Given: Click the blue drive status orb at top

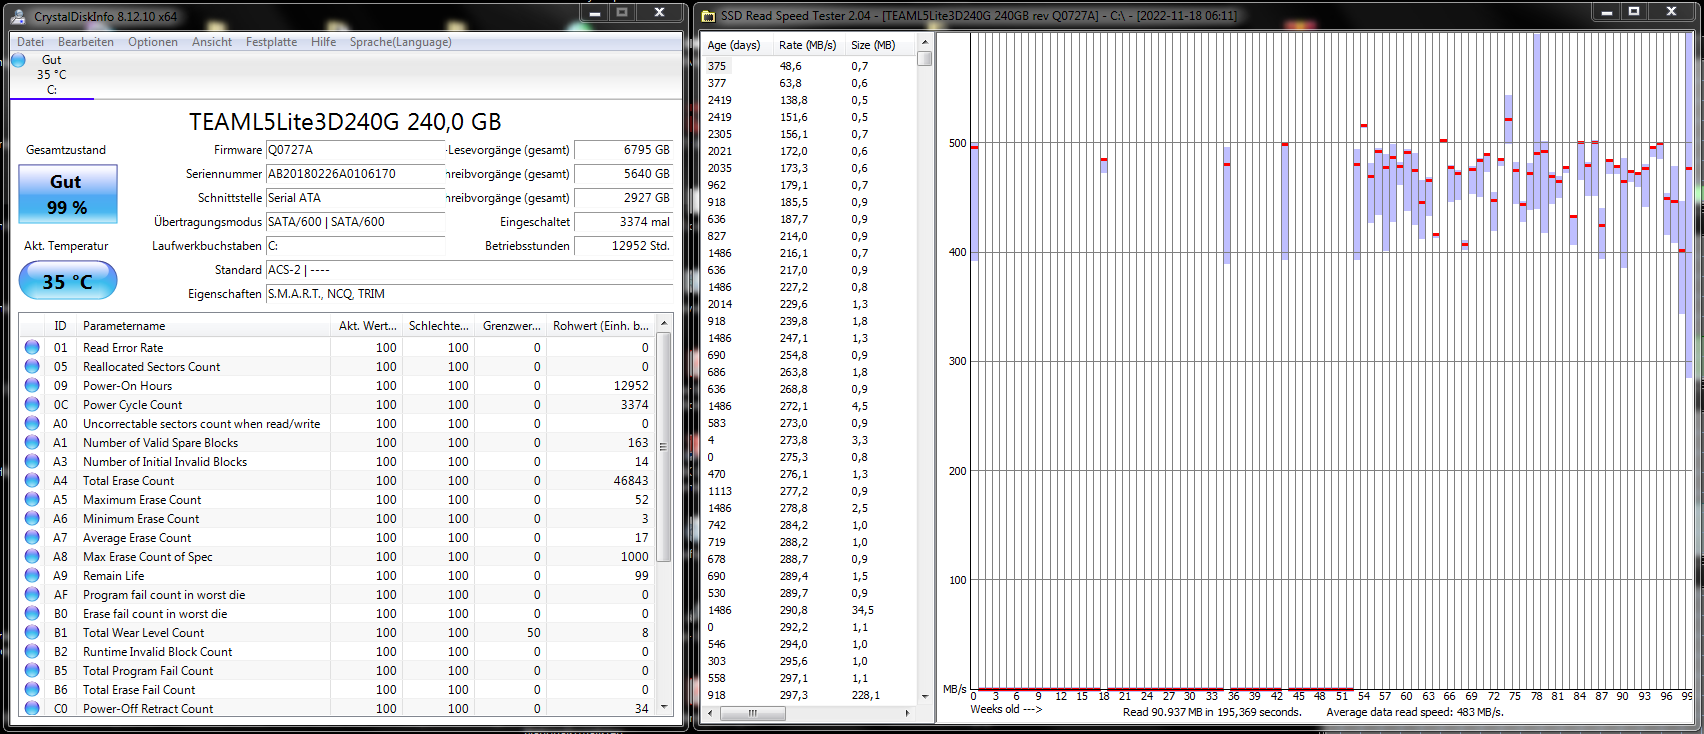Looking at the screenshot, I should point(18,60).
